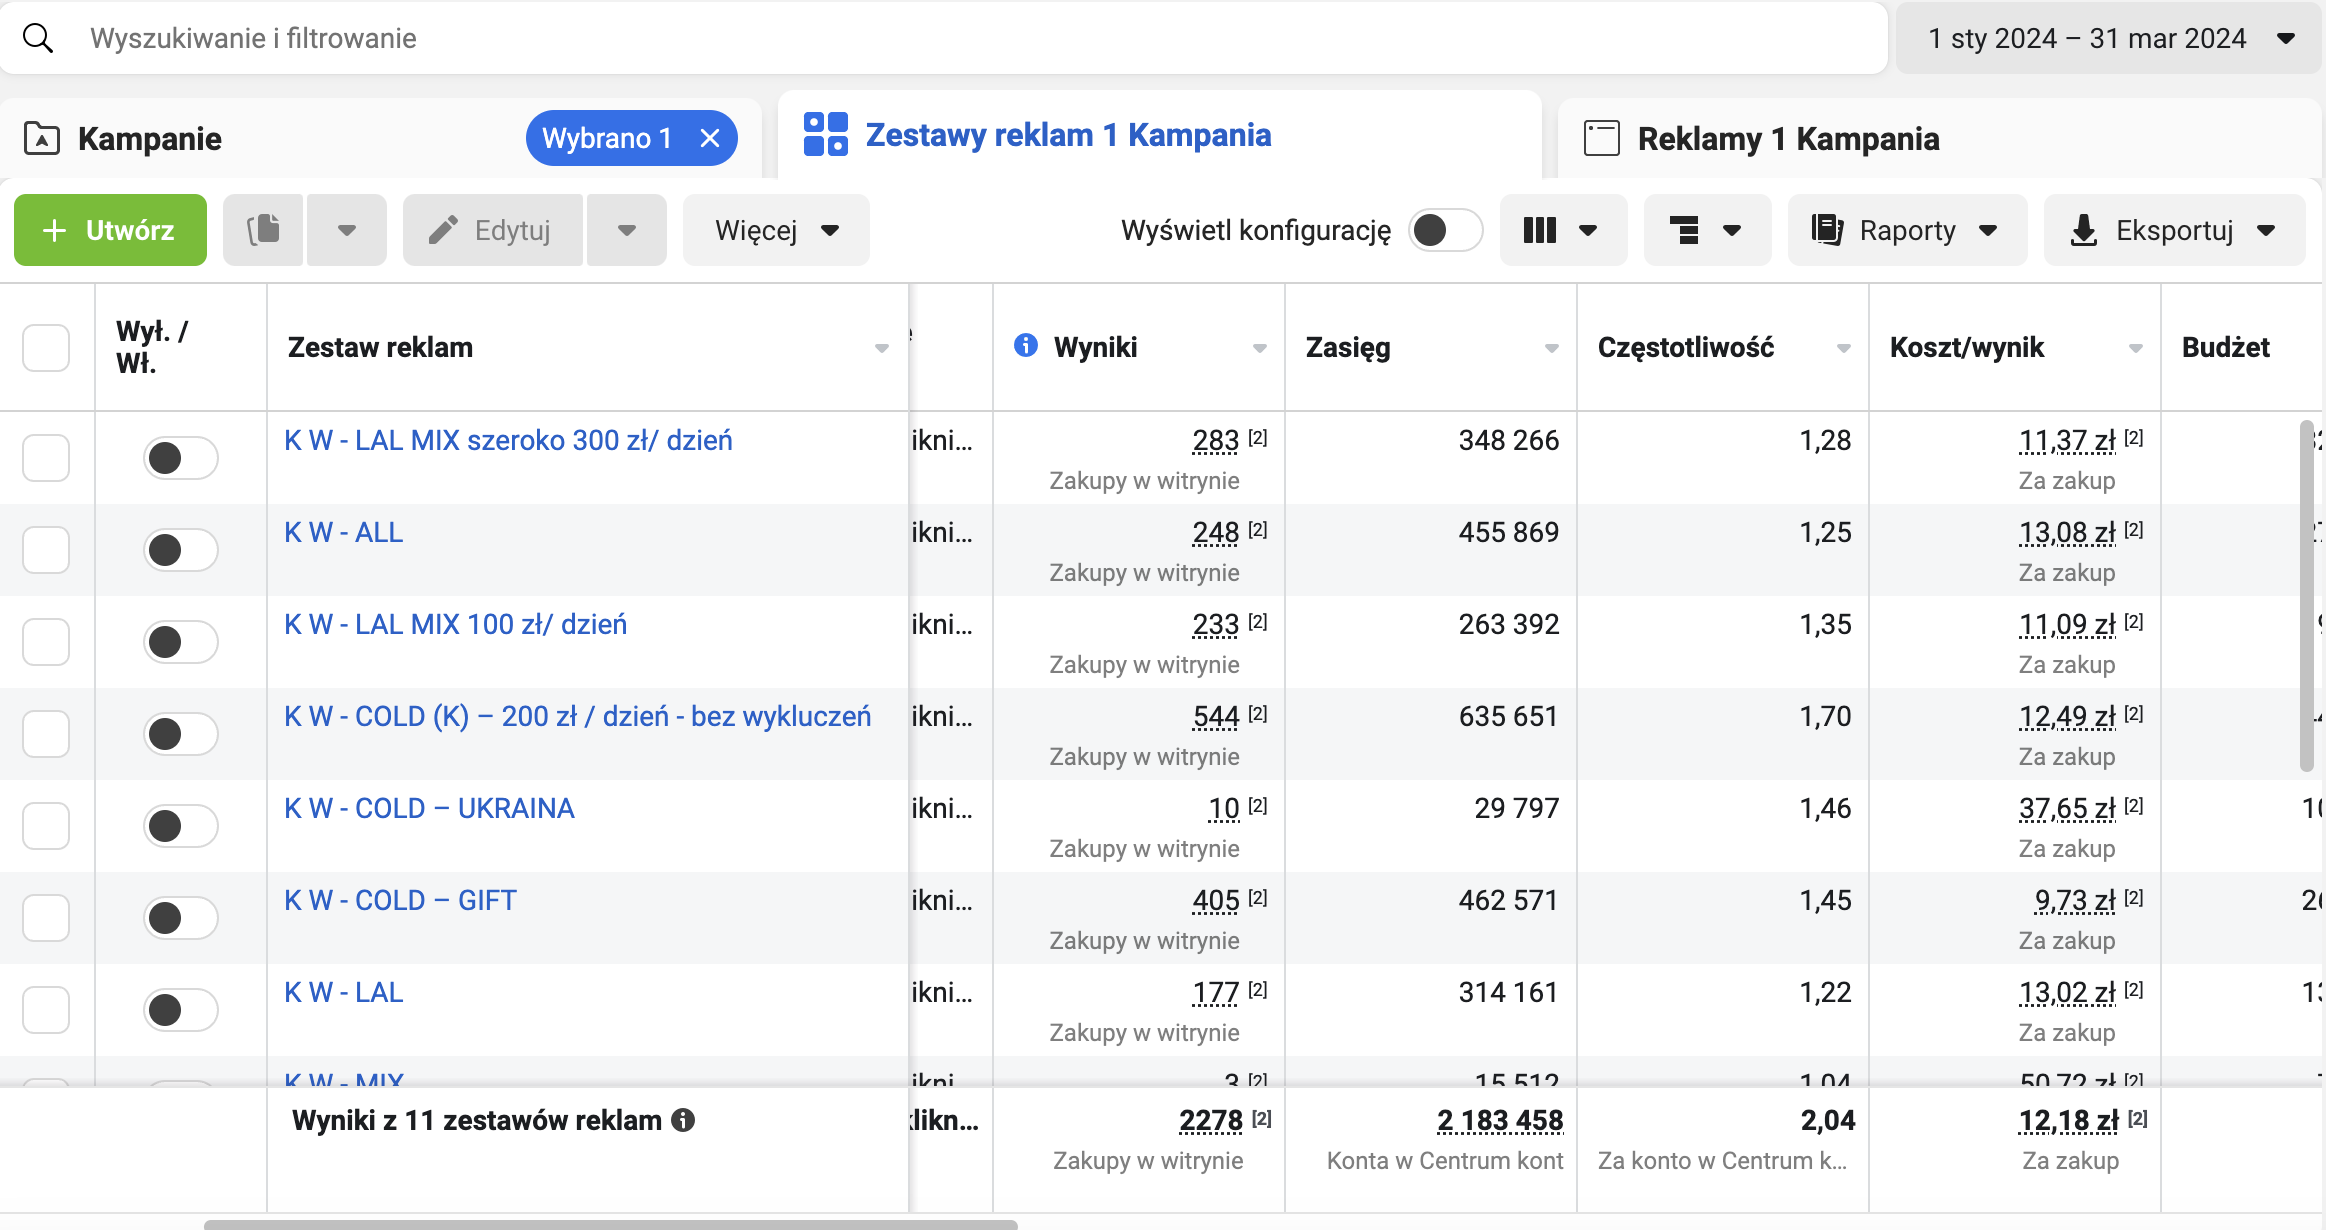Viewport: 2326px width, 1230px height.
Task: Select all ad sets with header checkbox
Action: point(46,348)
